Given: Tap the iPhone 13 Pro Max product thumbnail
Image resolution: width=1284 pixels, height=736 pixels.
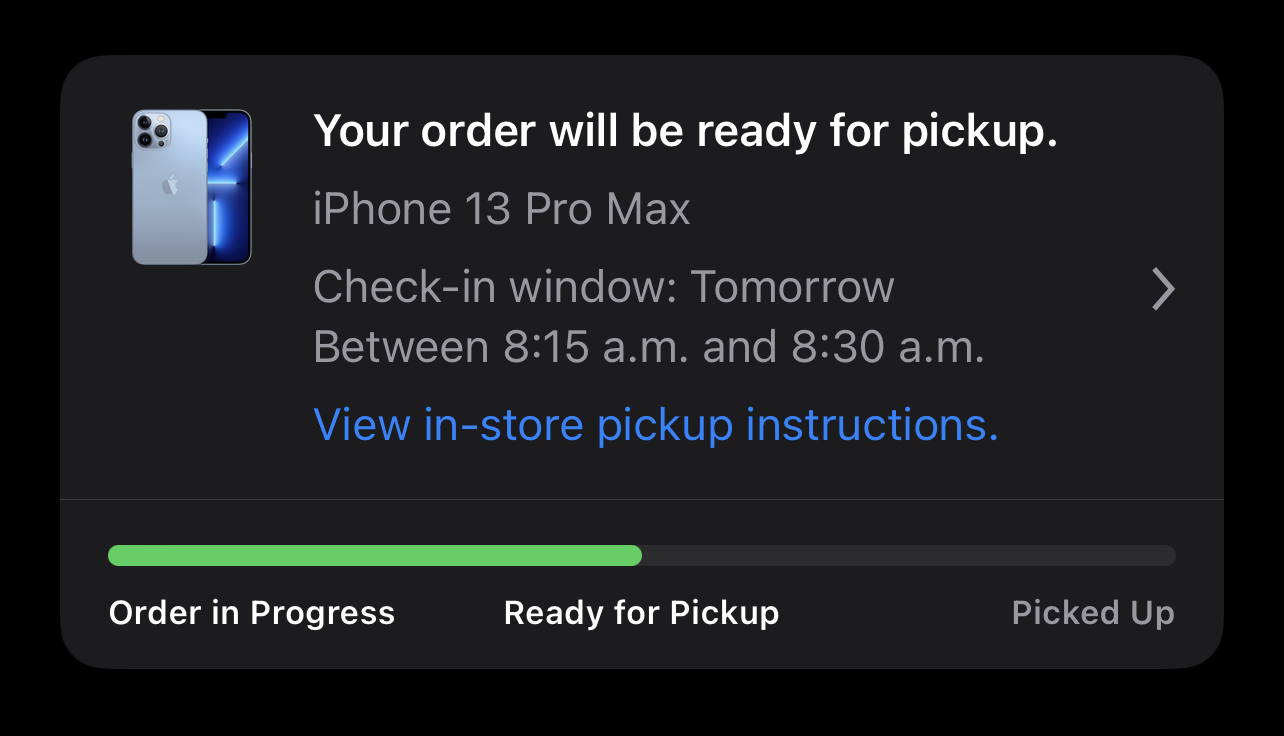Looking at the screenshot, I should (191, 187).
